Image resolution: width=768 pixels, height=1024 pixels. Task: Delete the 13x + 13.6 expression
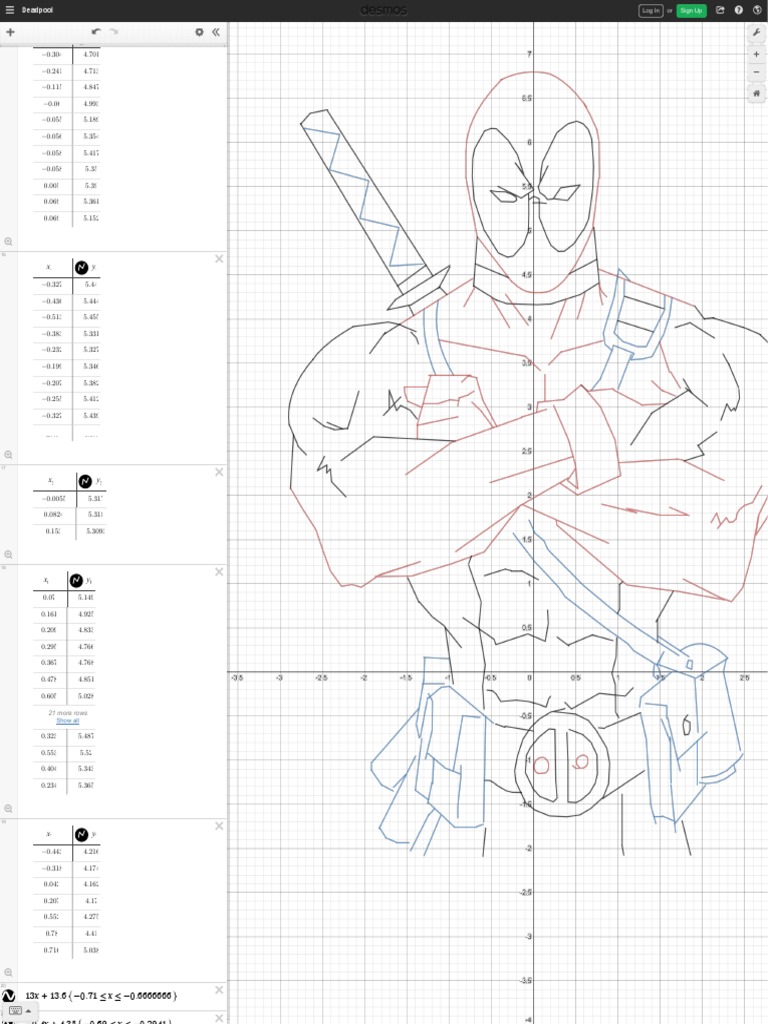(219, 990)
